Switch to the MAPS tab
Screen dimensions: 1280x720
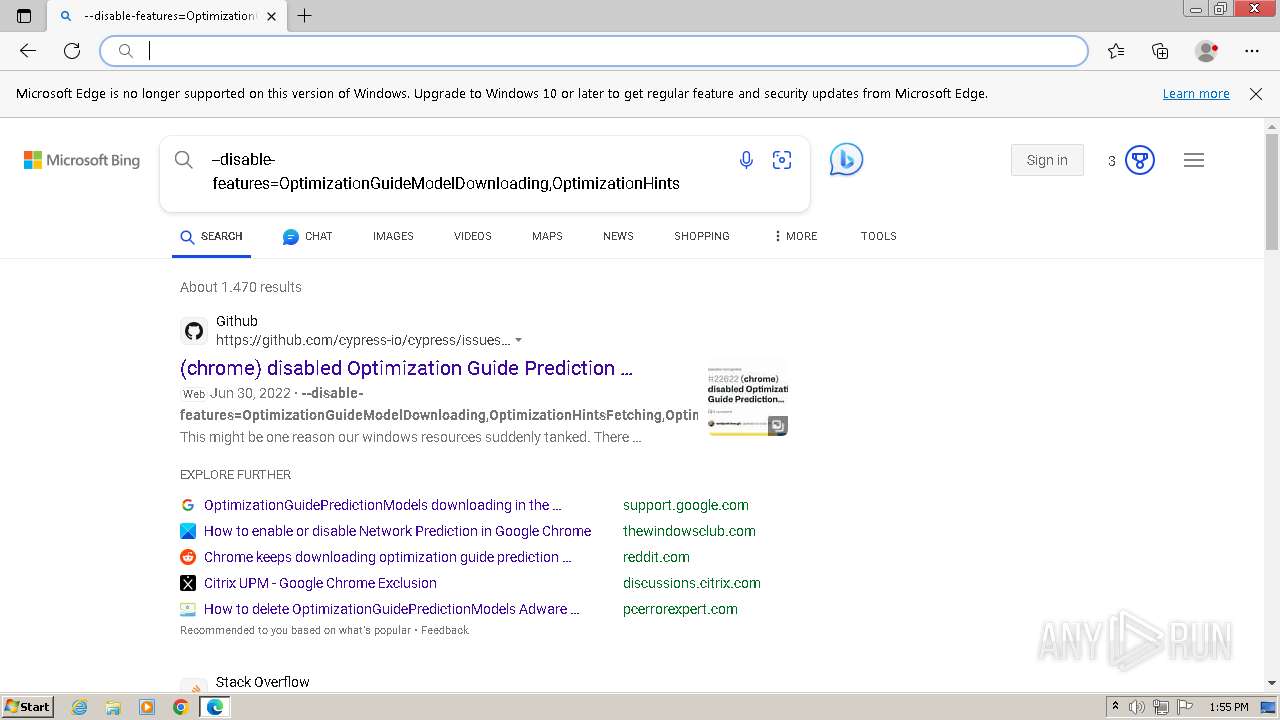pos(547,236)
